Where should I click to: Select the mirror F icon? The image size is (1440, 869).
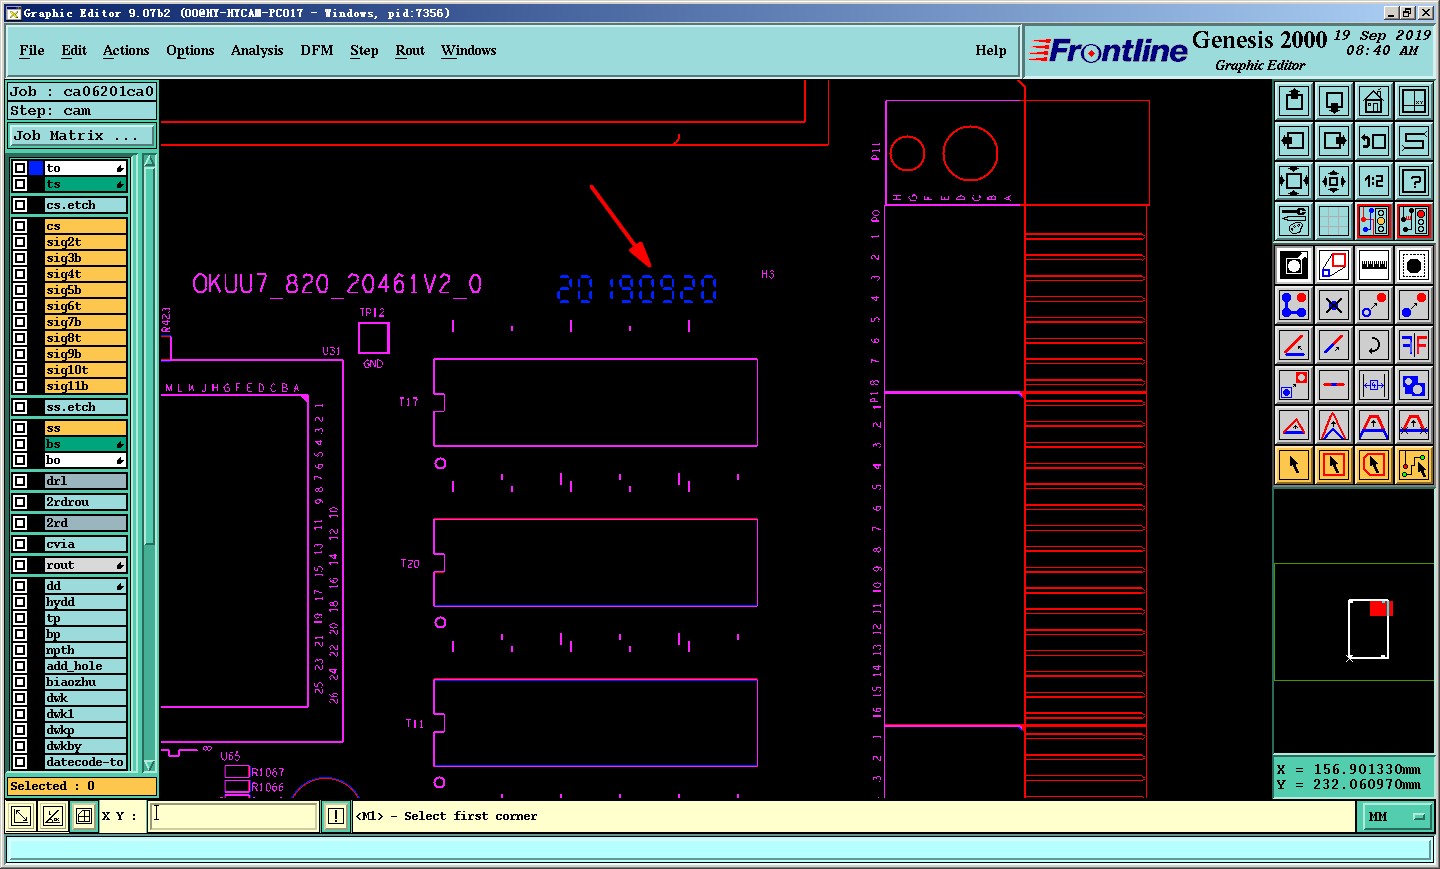tap(1414, 345)
